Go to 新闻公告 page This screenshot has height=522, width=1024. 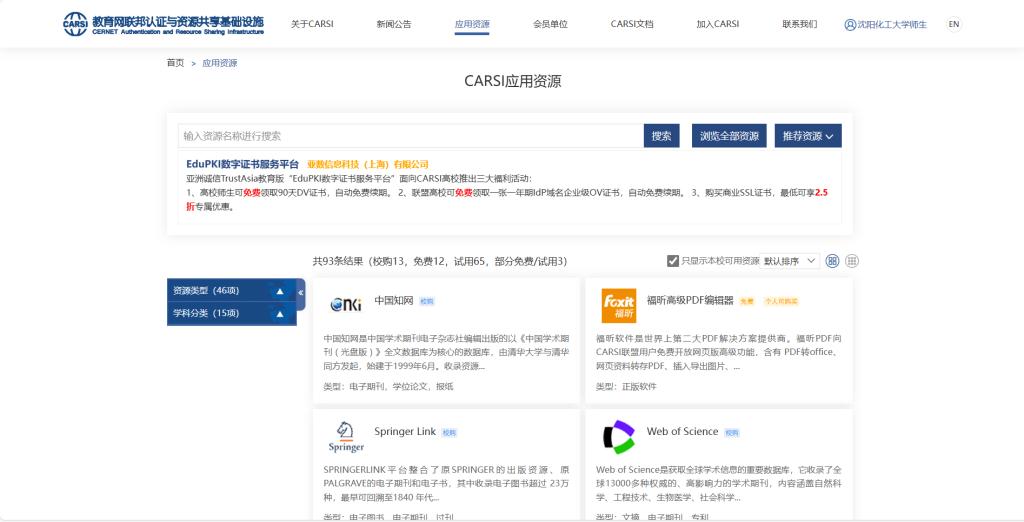pyautogui.click(x=394, y=24)
